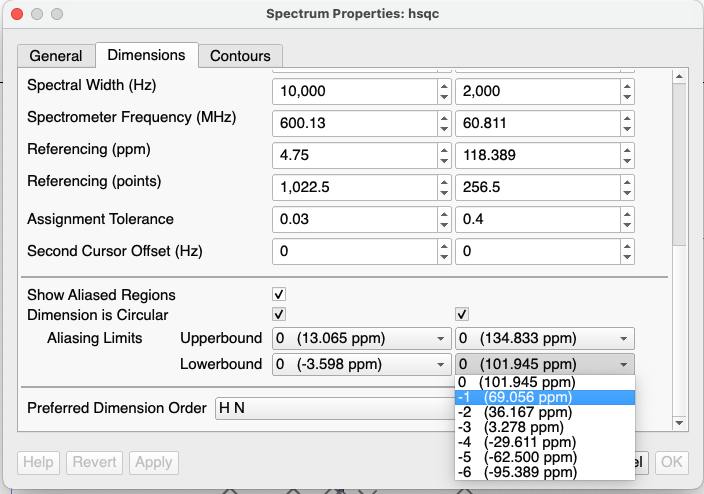Click the Preferred Dimension Order H N field
The width and height of the screenshot is (704, 494).
[334, 408]
